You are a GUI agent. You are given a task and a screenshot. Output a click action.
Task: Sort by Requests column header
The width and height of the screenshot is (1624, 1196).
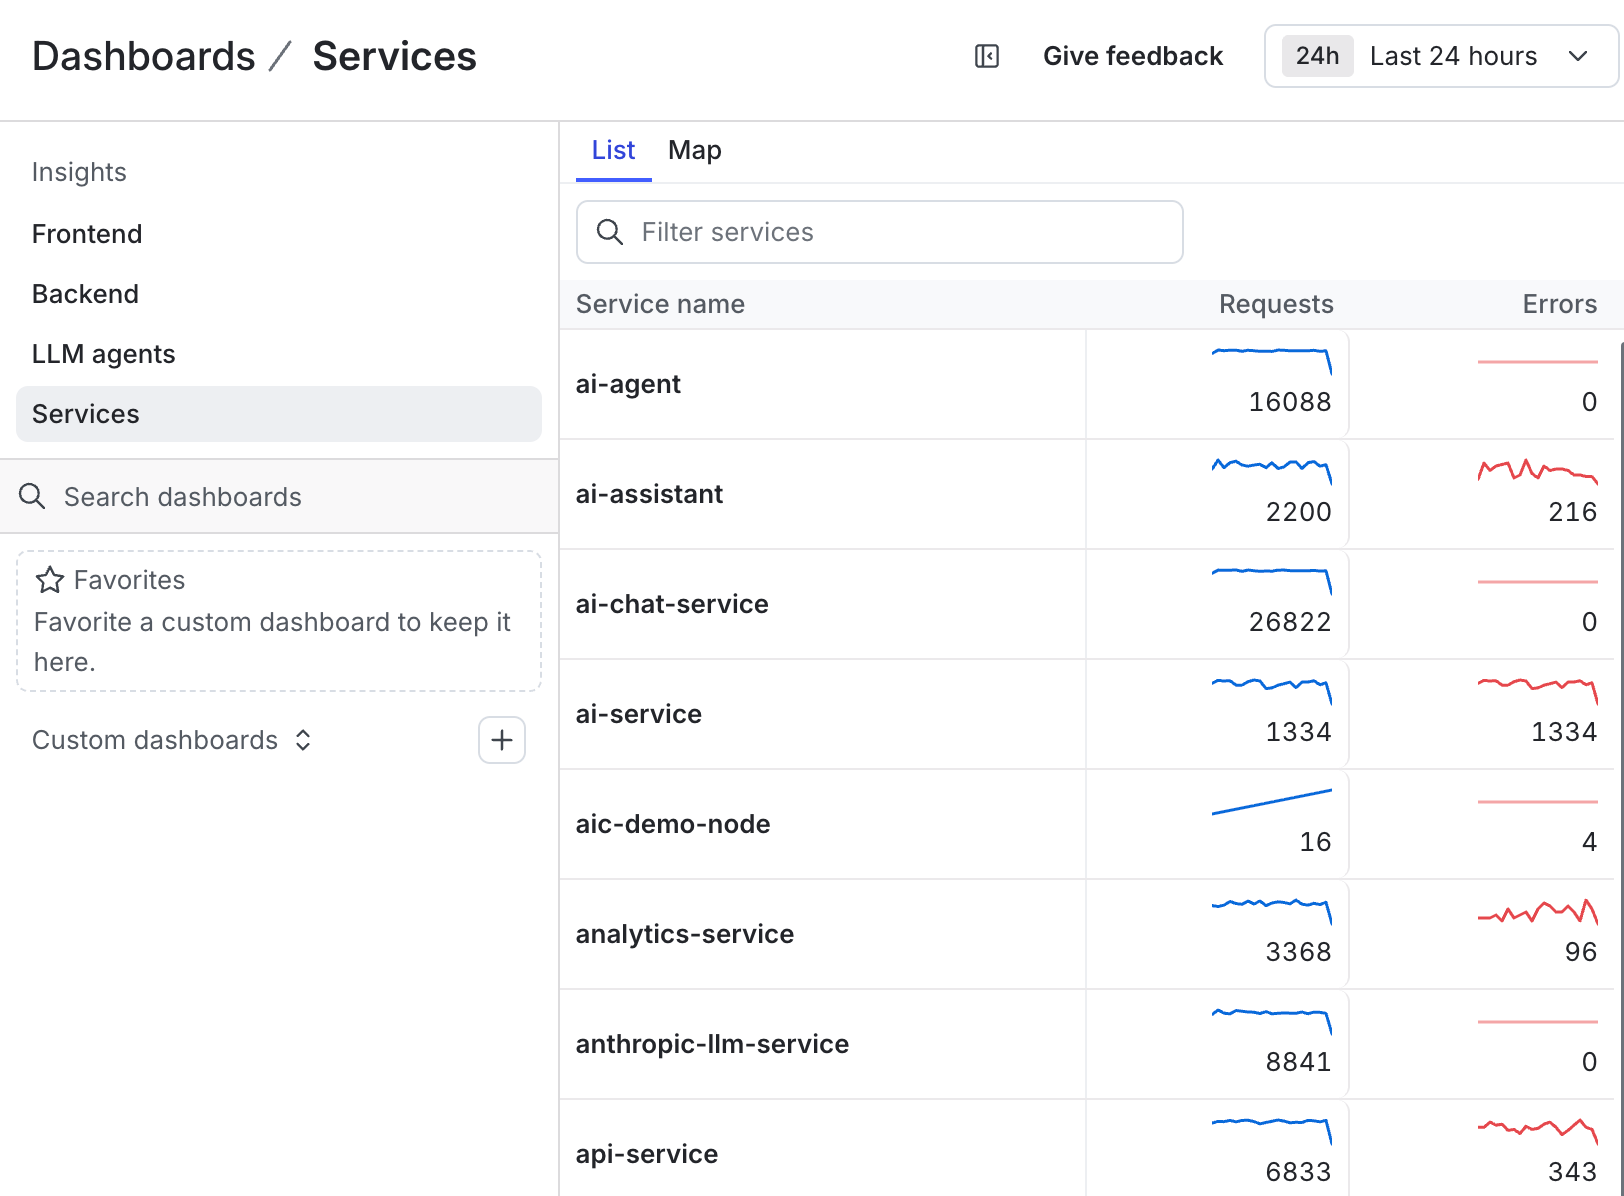tap(1276, 304)
